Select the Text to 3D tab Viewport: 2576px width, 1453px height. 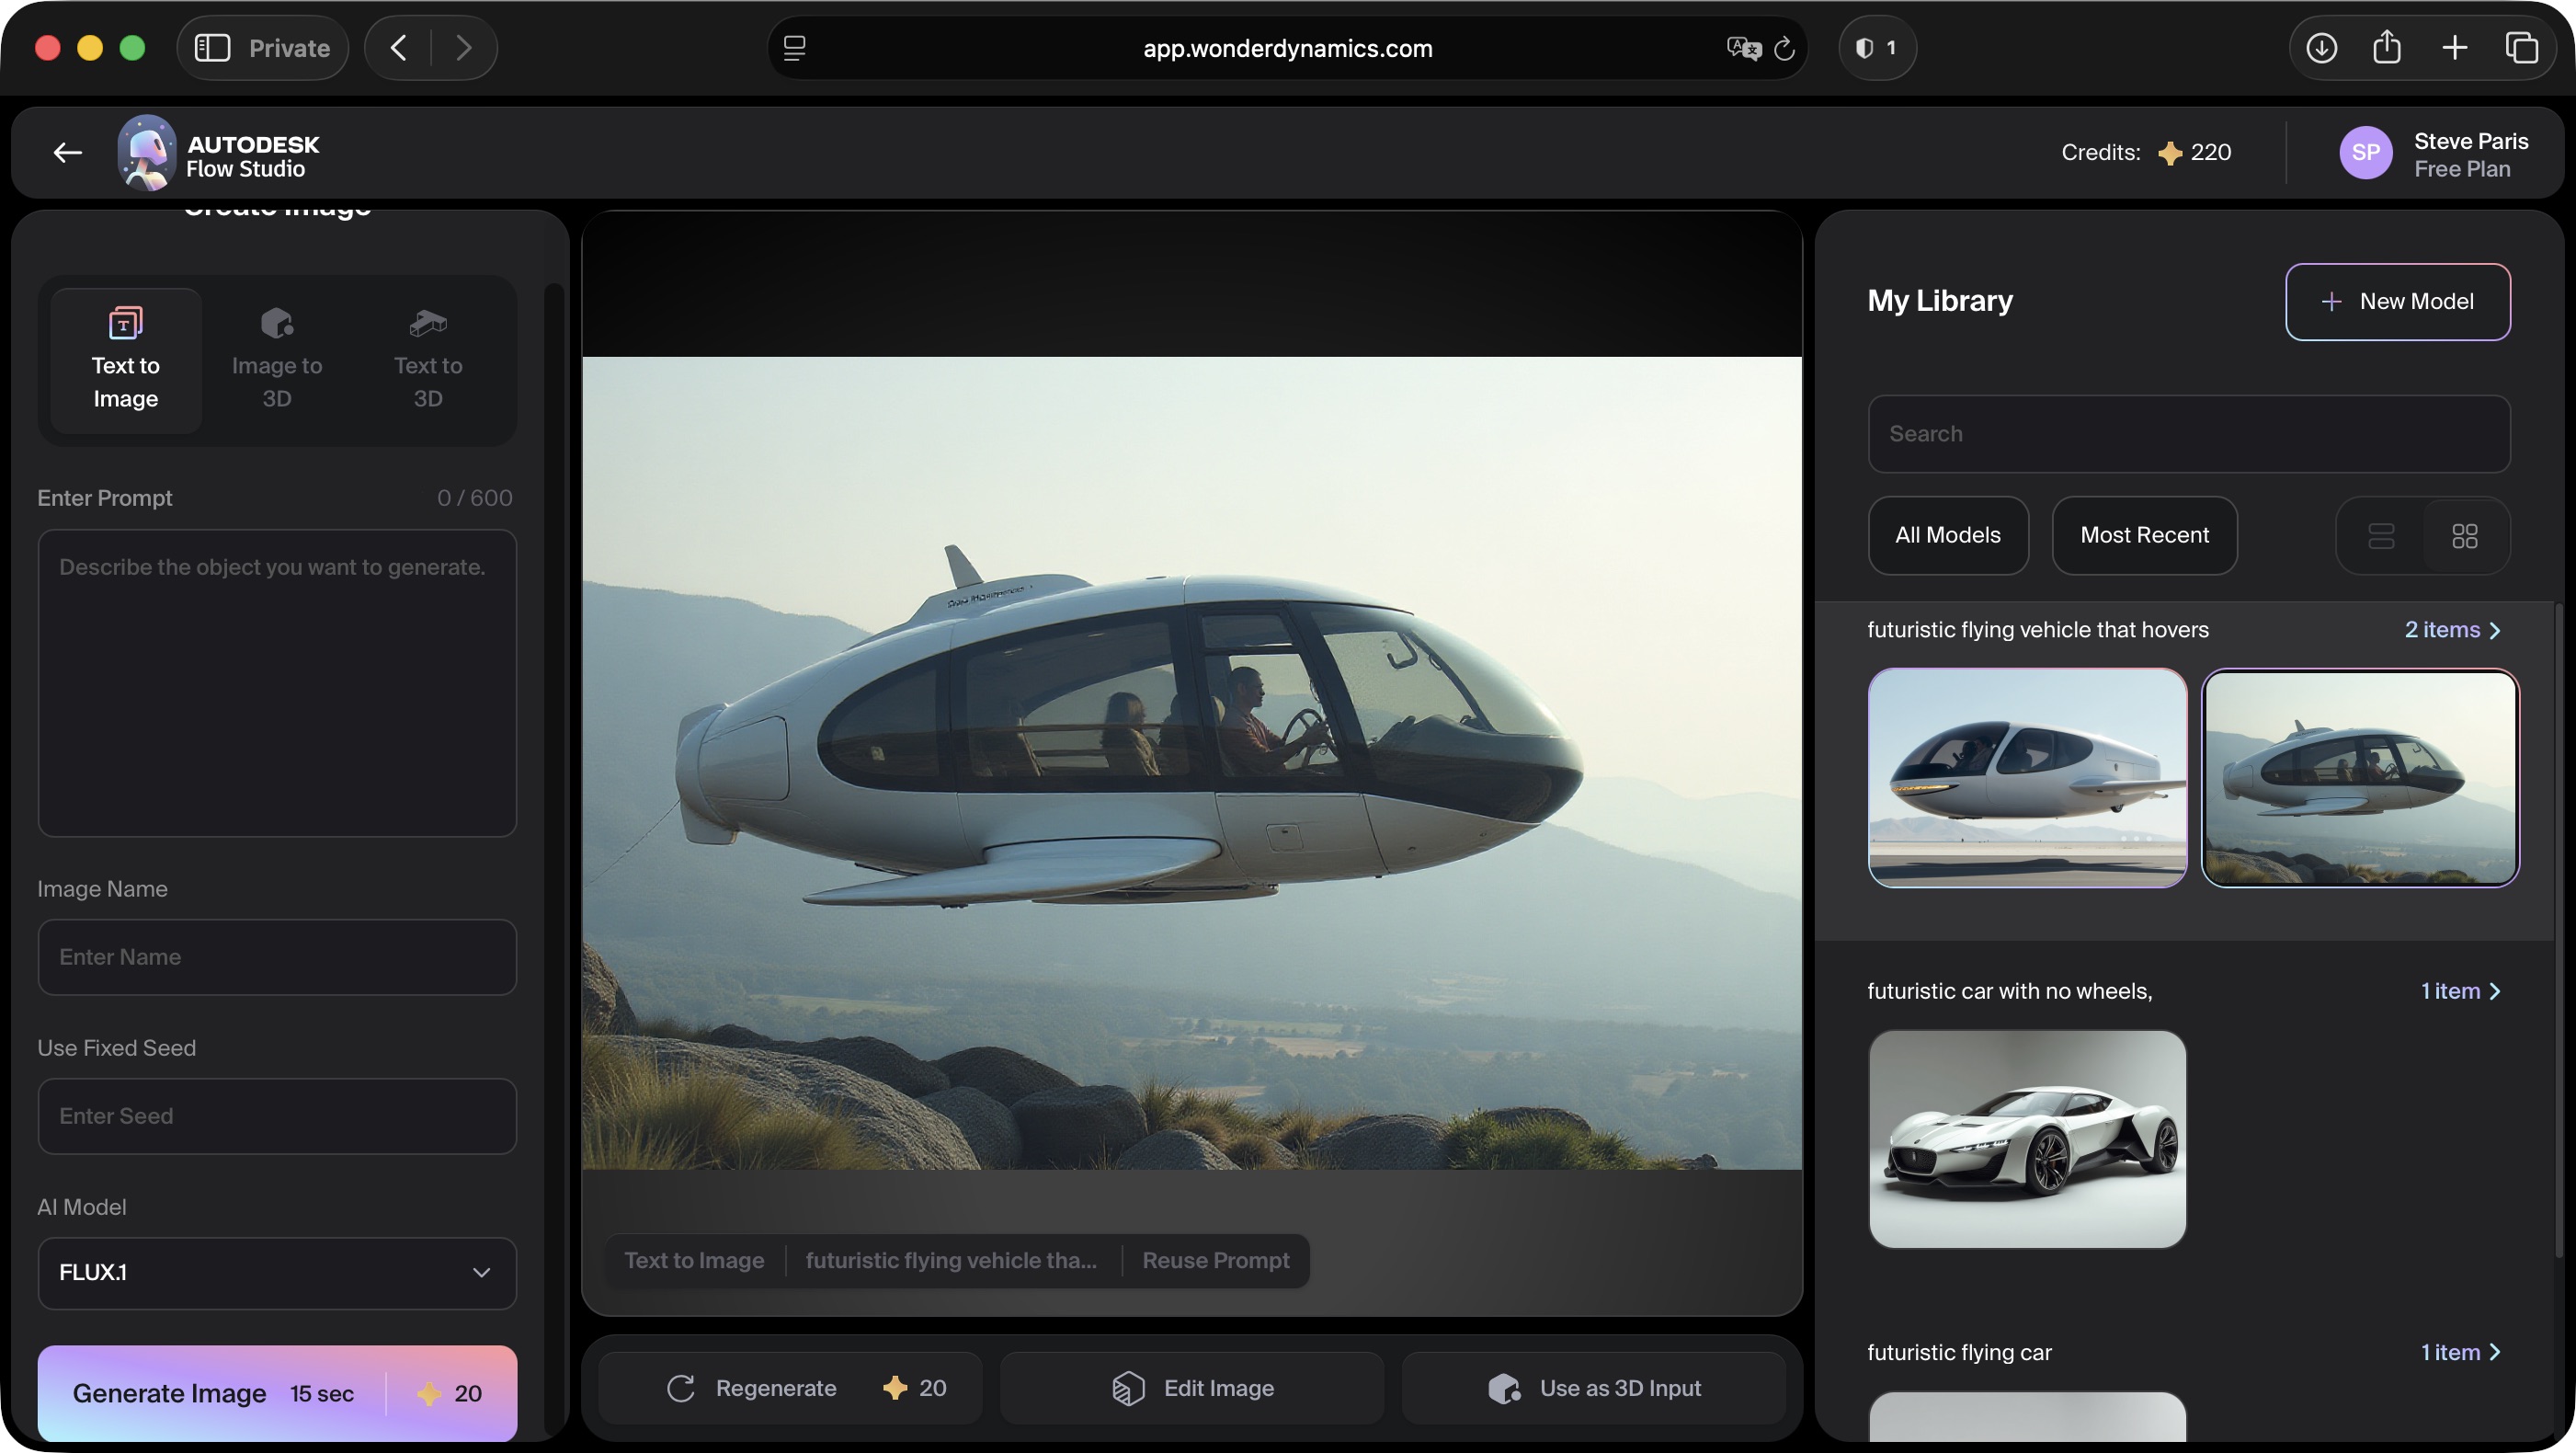pyautogui.click(x=427, y=360)
